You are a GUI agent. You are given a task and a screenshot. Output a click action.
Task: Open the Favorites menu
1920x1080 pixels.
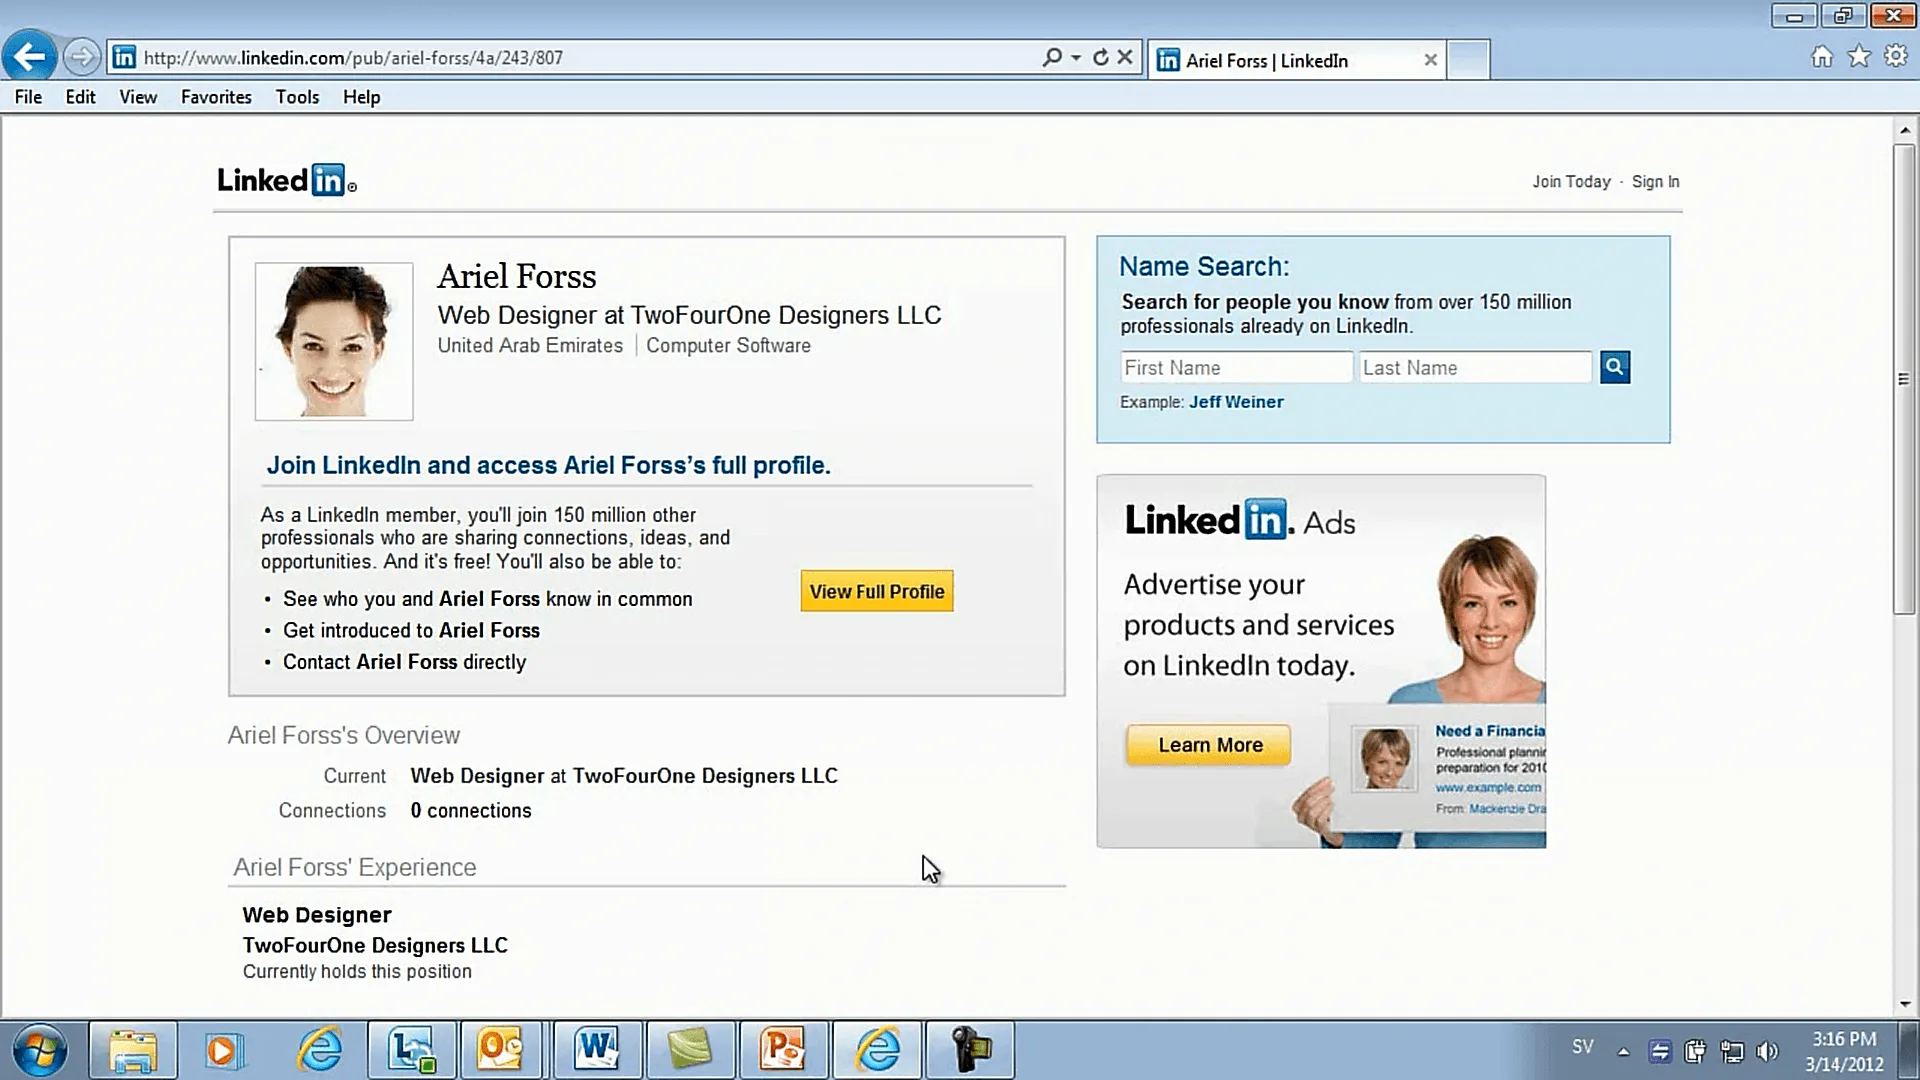[x=216, y=97]
